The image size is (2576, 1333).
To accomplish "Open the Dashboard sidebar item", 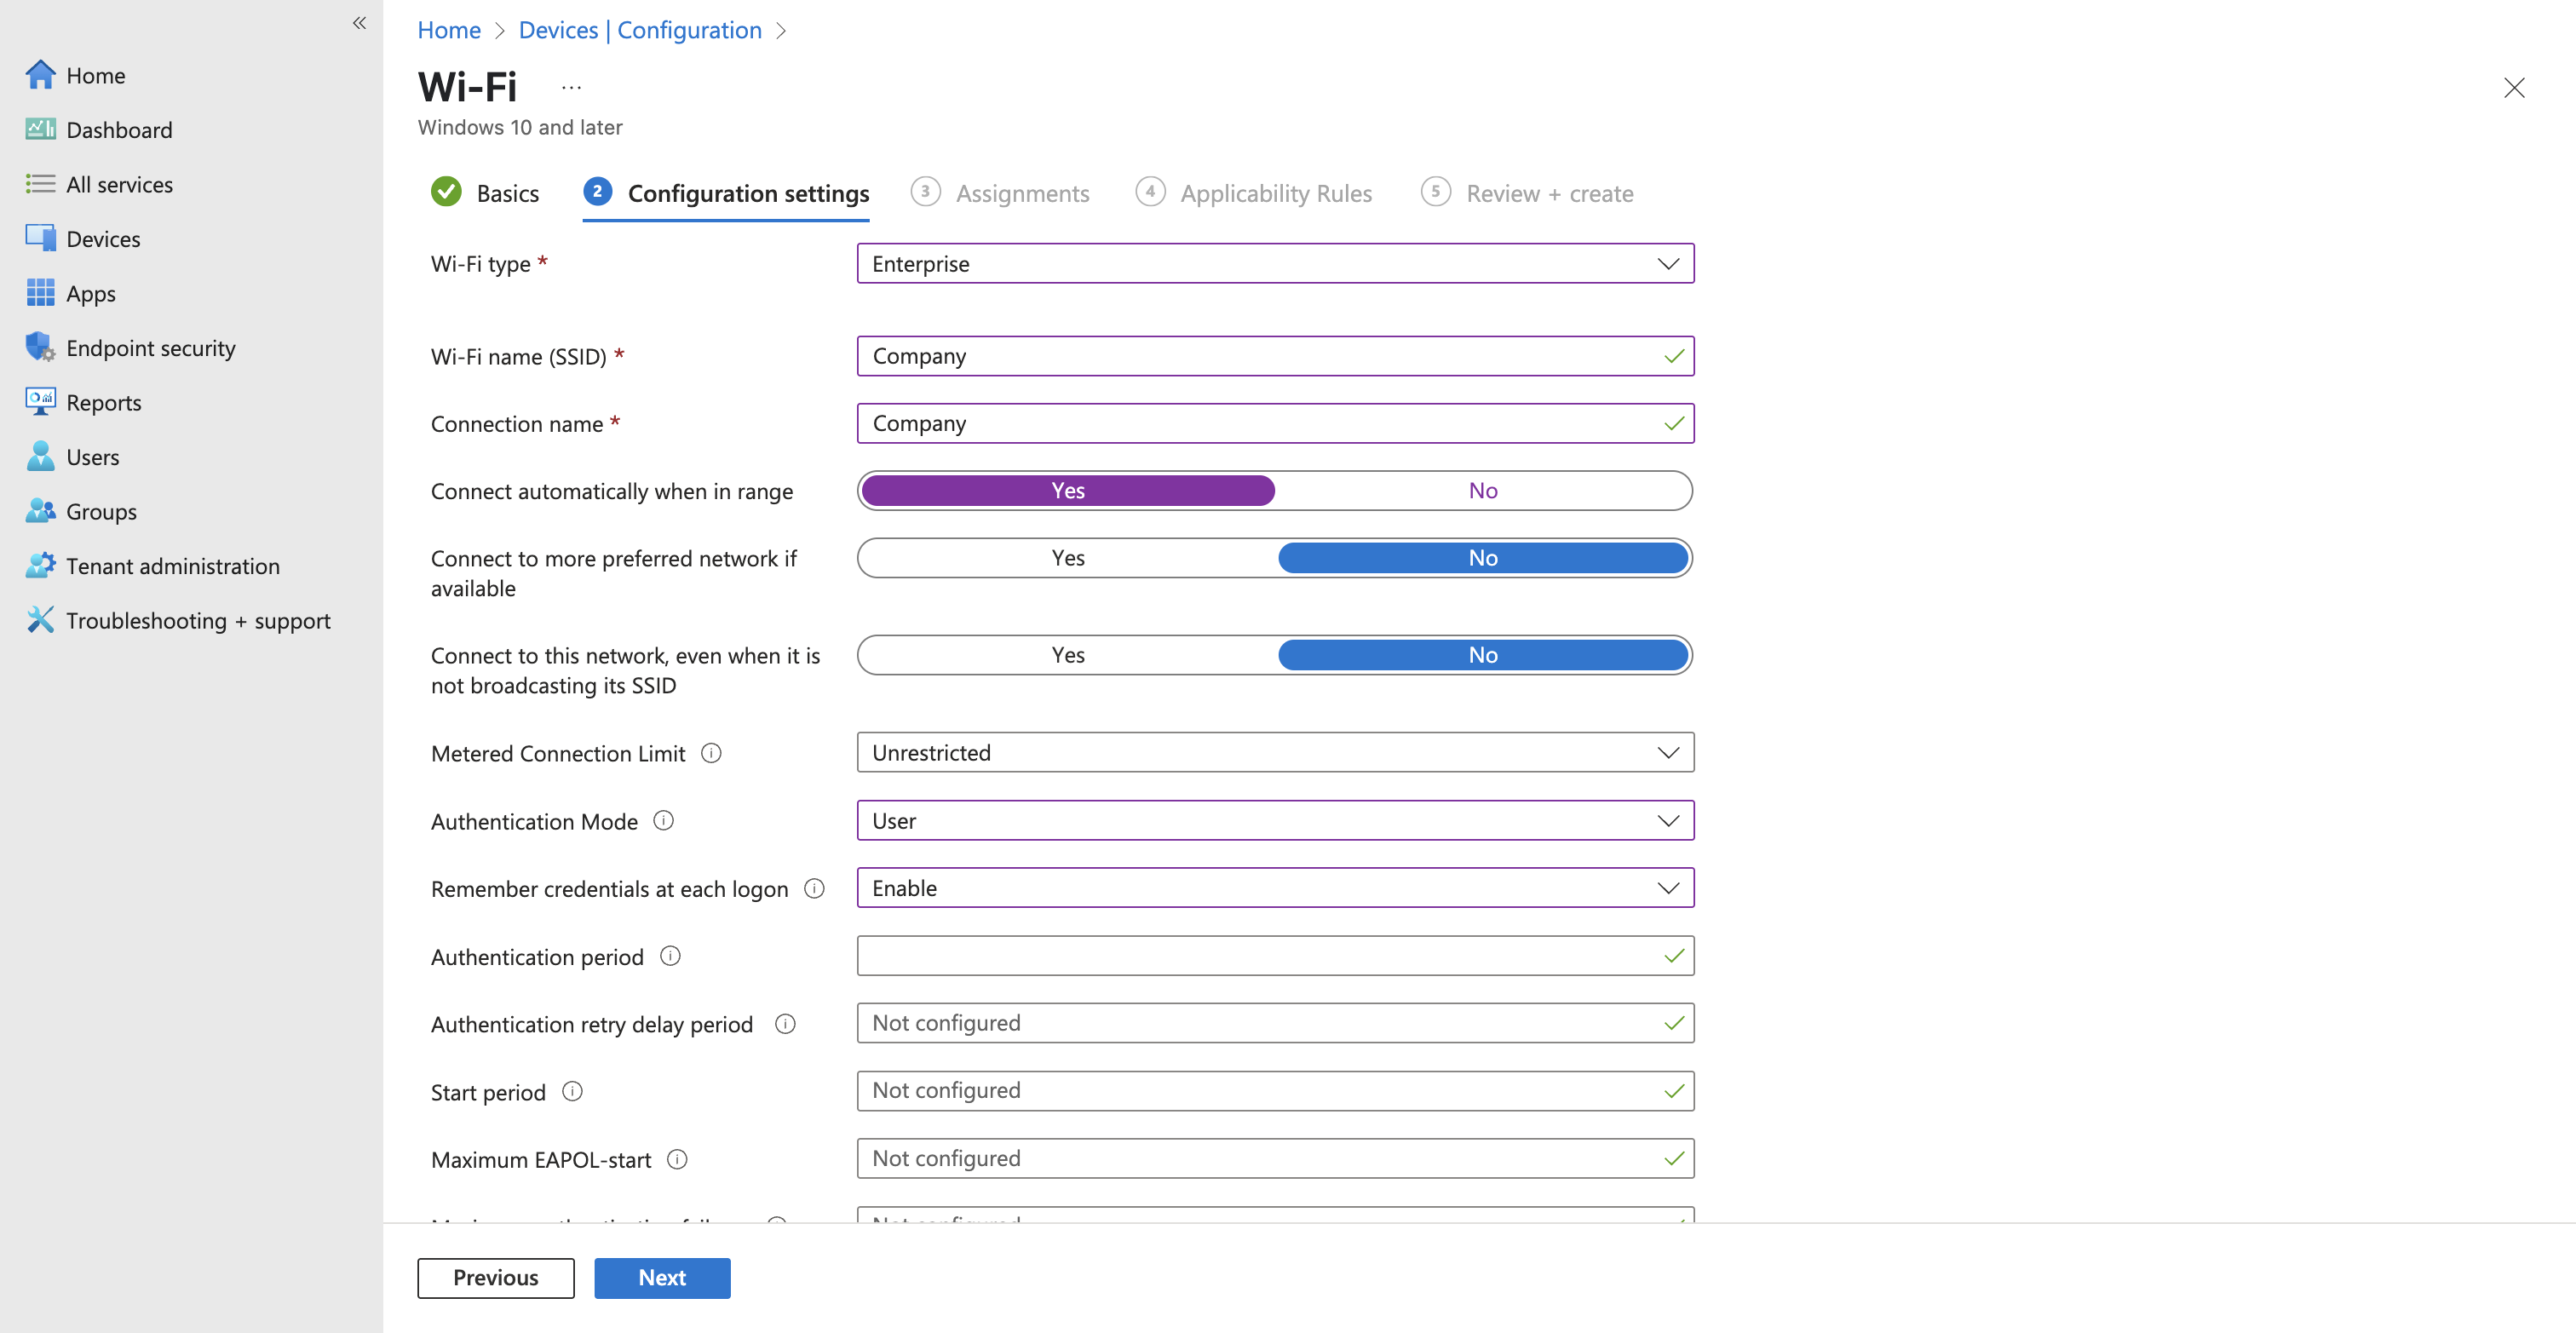I will (119, 130).
